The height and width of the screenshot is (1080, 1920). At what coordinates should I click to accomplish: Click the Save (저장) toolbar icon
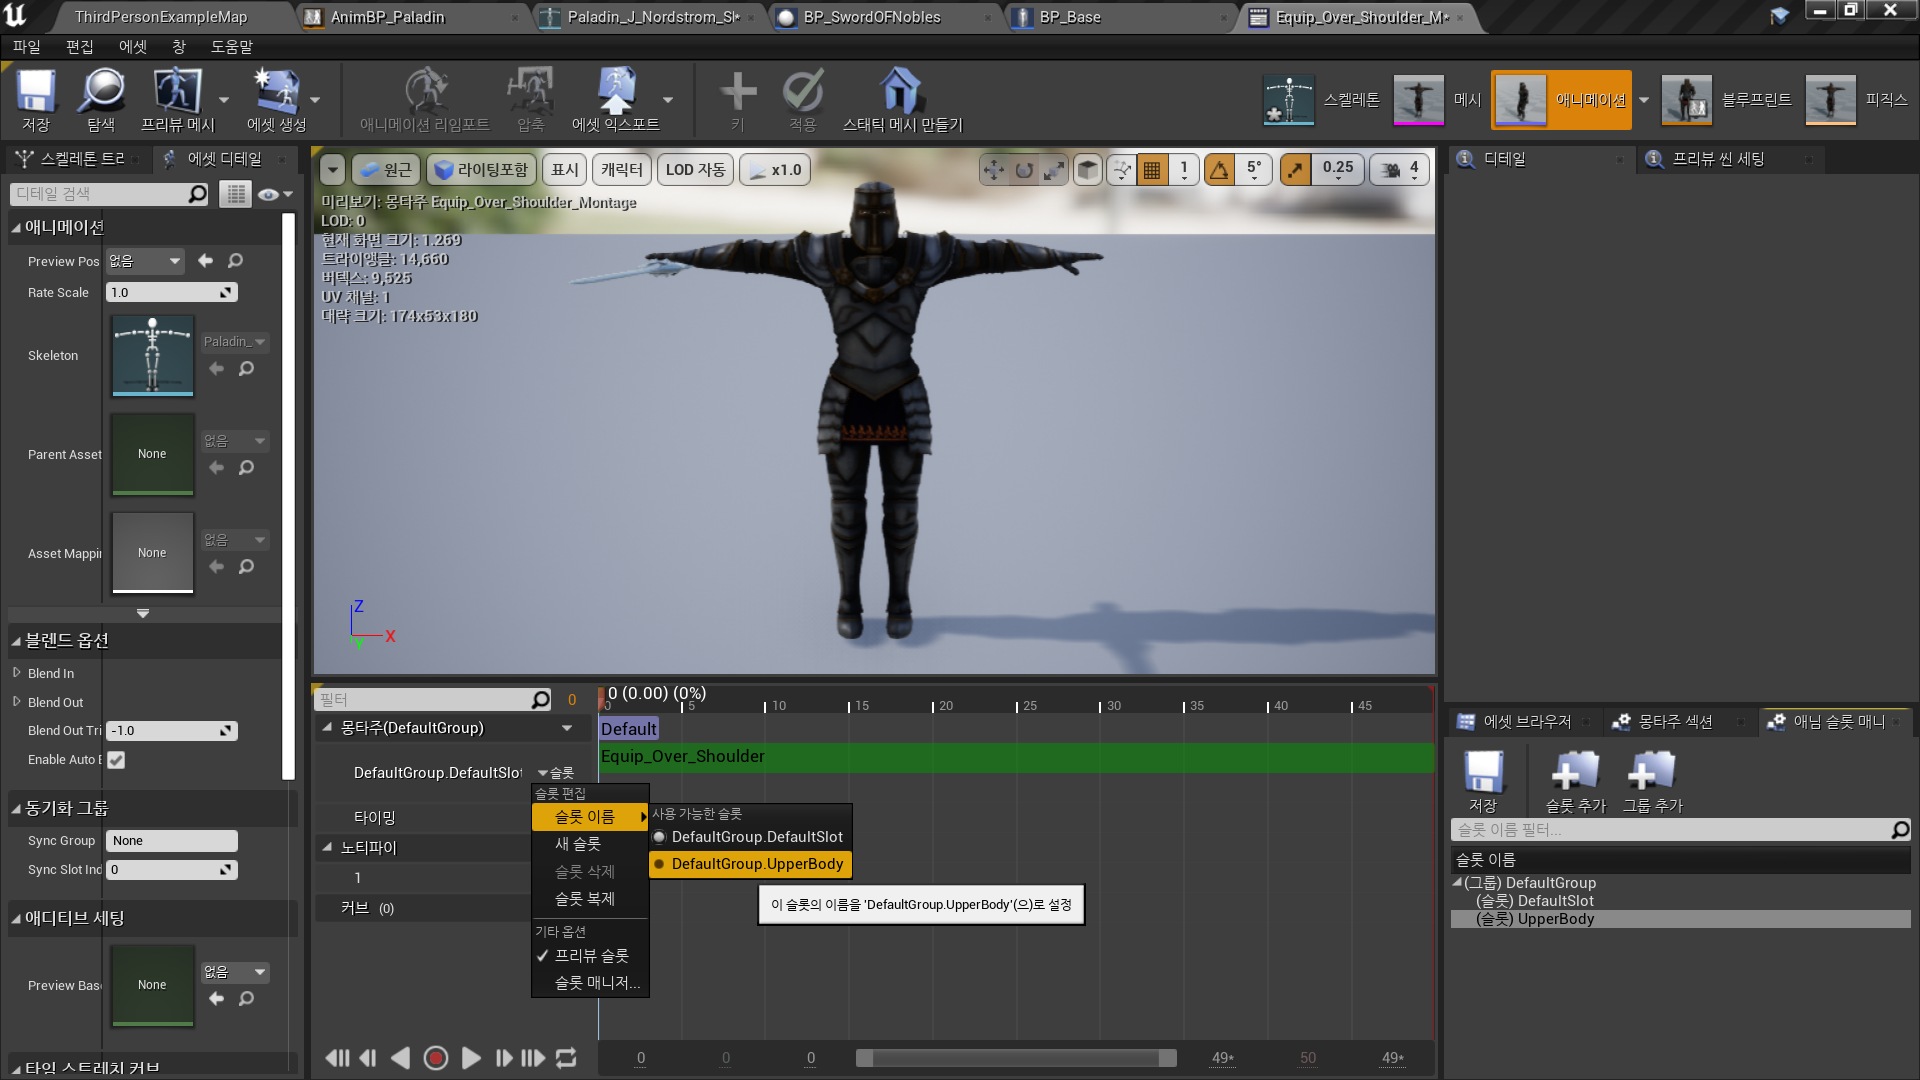36,92
